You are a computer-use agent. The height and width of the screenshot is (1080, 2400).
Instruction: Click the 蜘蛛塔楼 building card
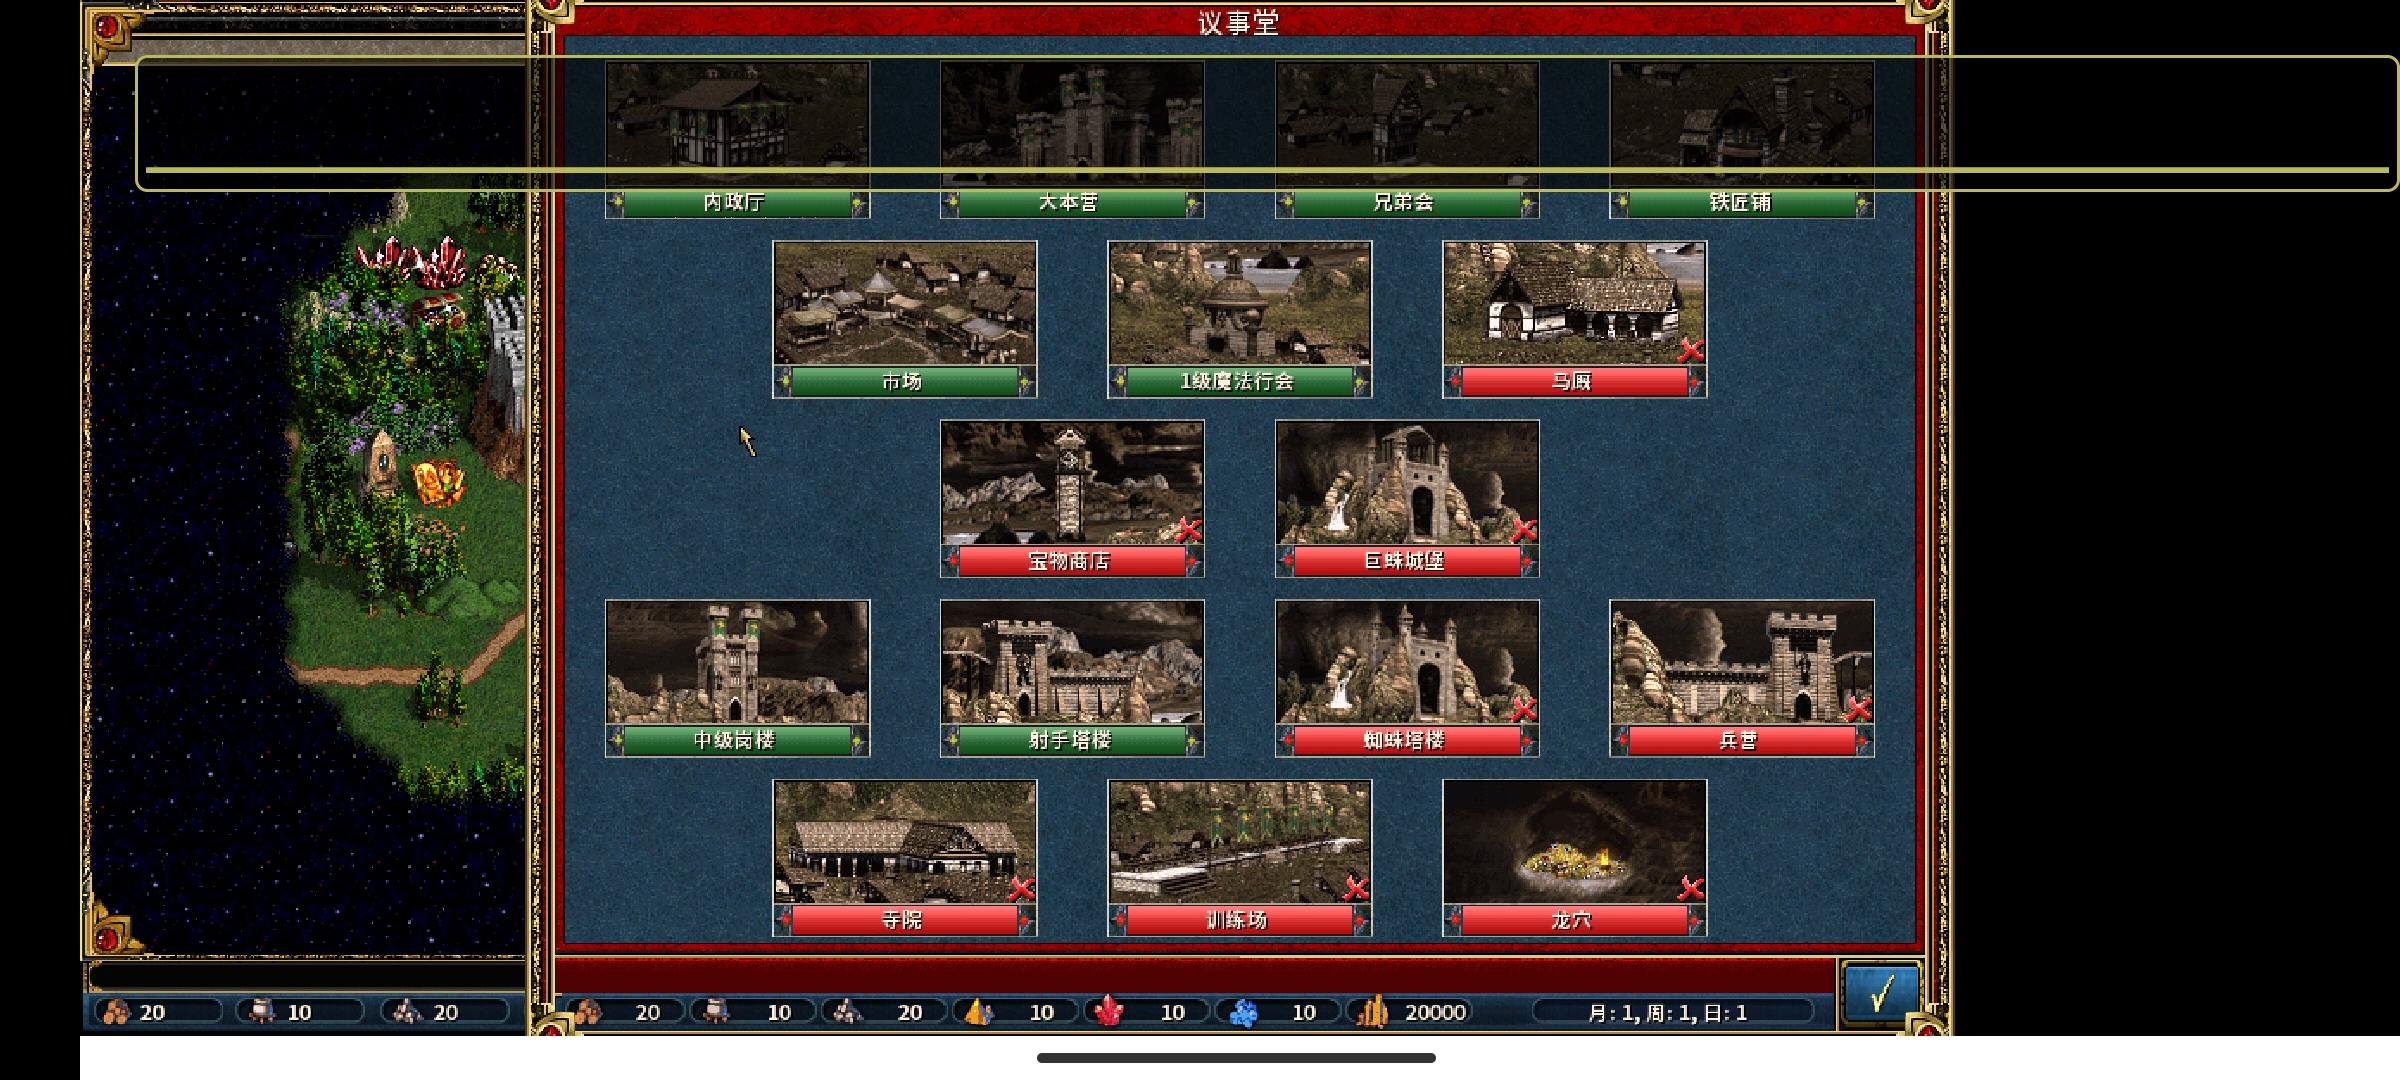(x=1407, y=678)
